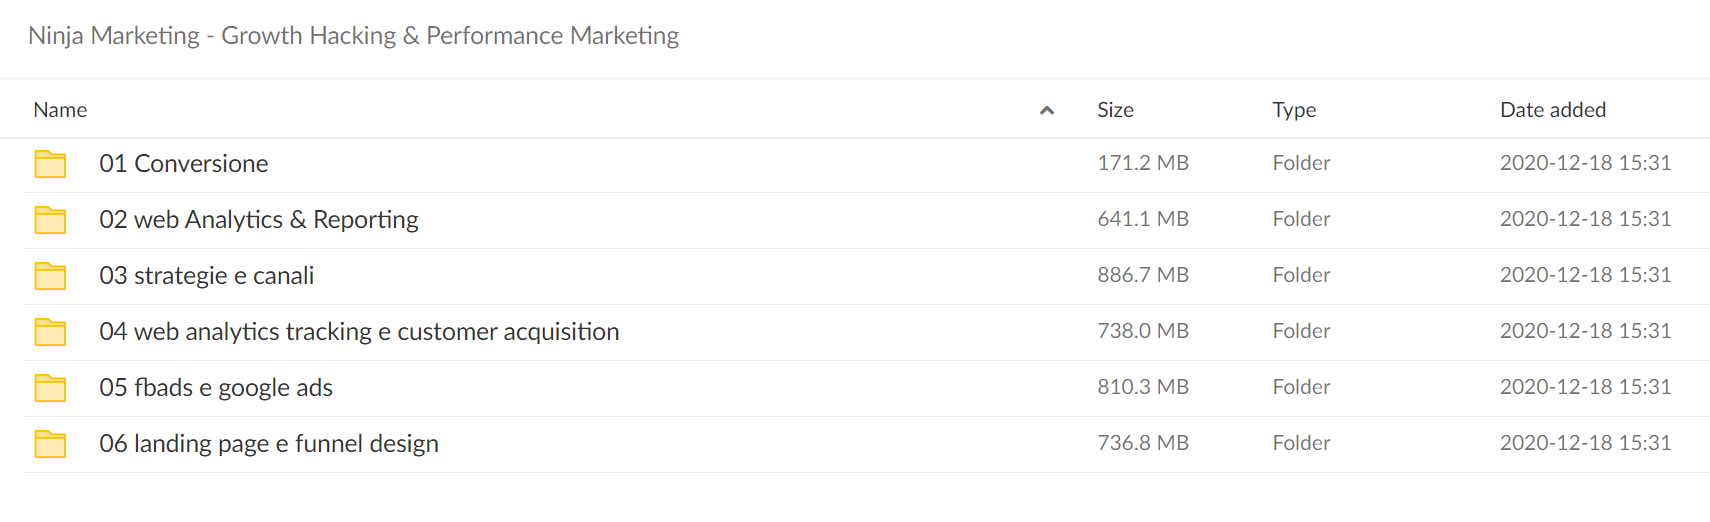Open 04 web analytics tracking e customer acquisition
1710x522 pixels.
pyautogui.click(x=359, y=331)
